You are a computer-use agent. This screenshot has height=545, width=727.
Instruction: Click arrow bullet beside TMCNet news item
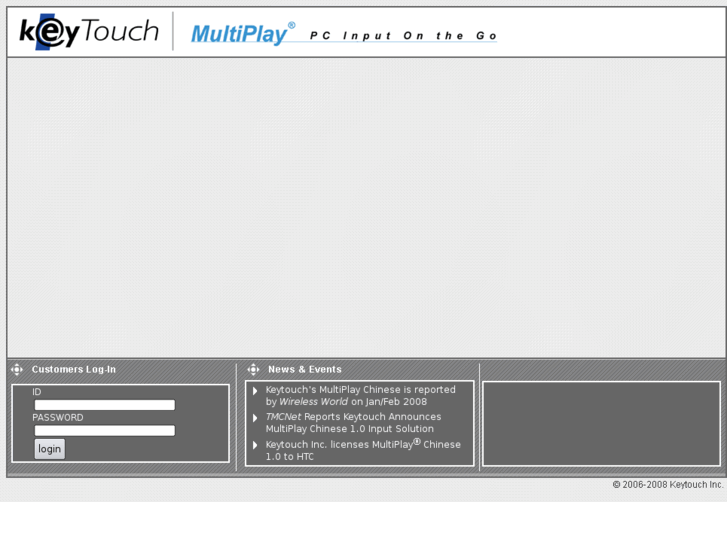point(255,418)
